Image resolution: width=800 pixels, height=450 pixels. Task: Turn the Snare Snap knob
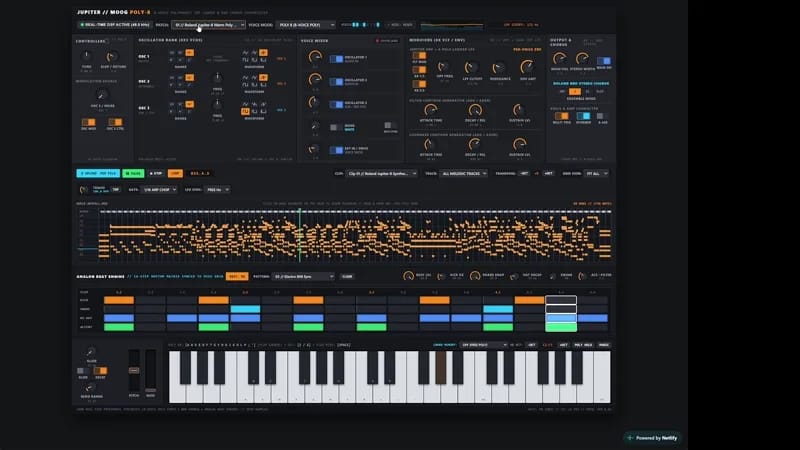point(474,276)
